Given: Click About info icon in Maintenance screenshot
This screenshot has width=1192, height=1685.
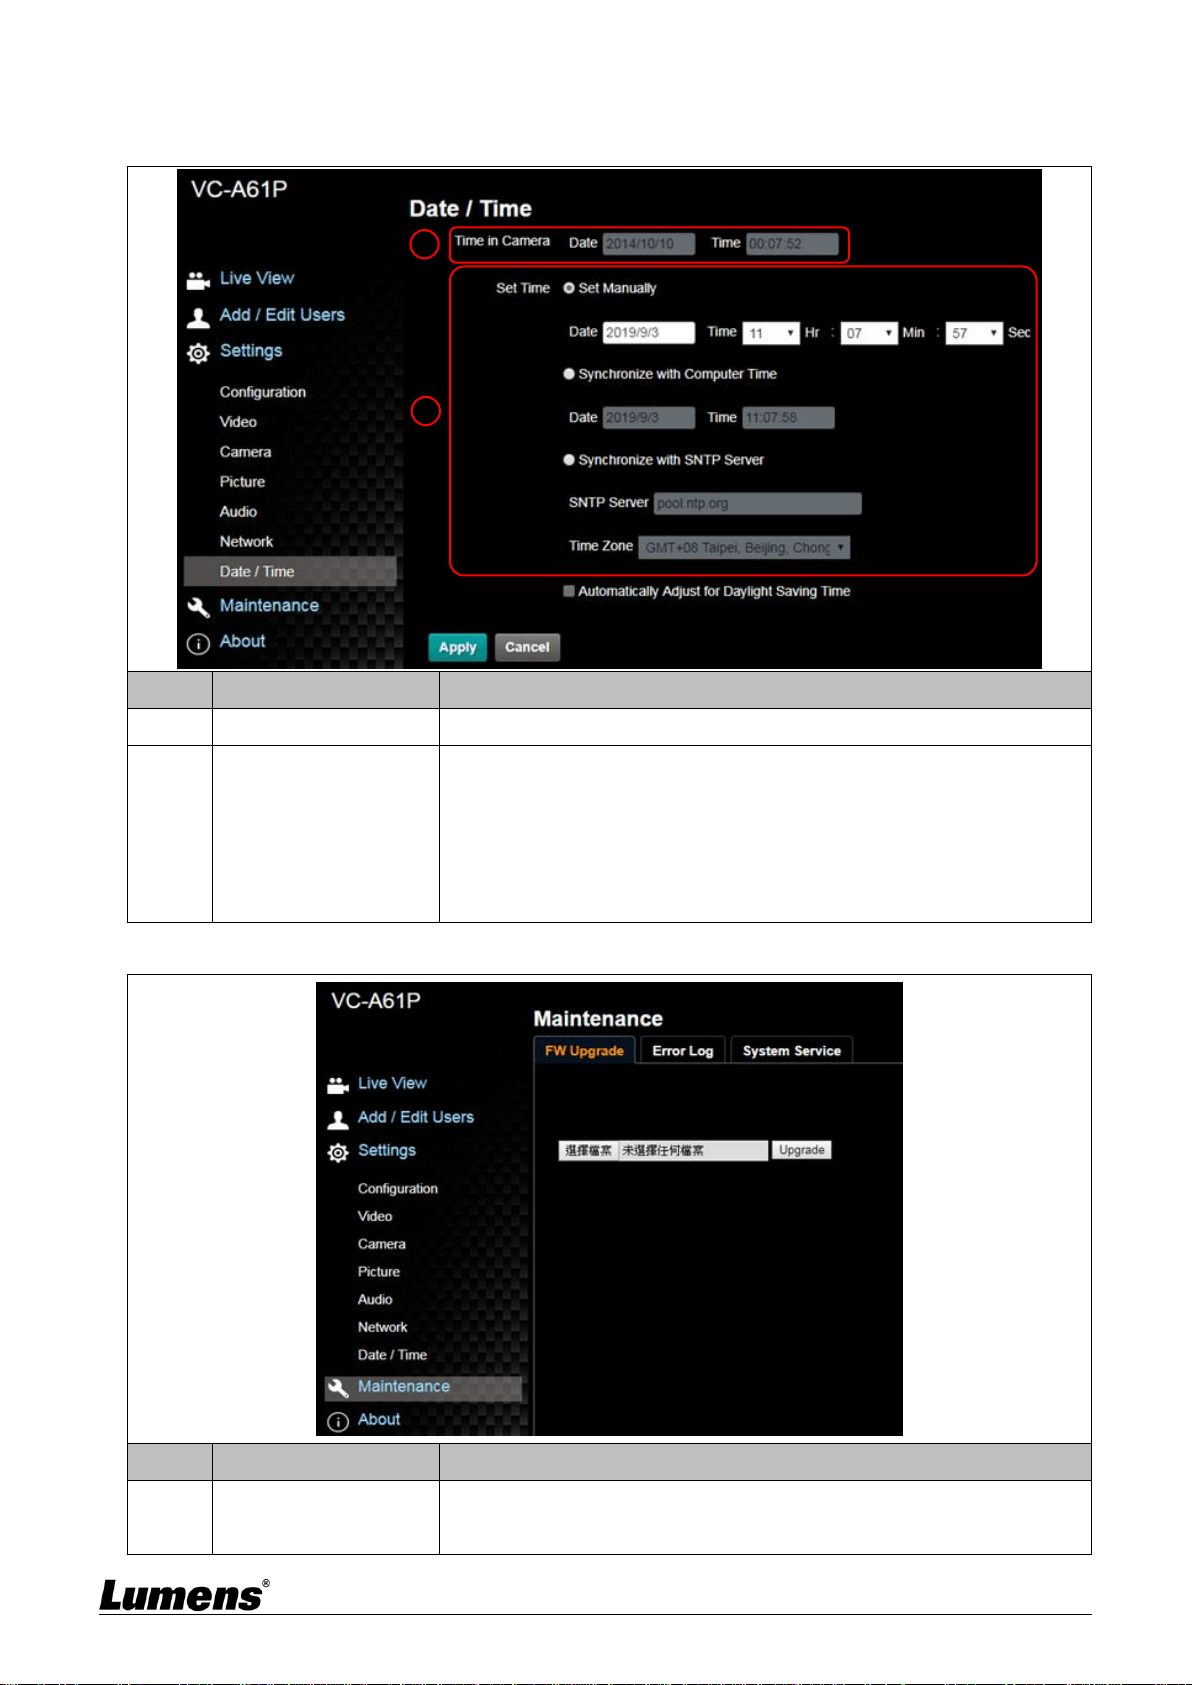Looking at the screenshot, I should tap(338, 1421).
